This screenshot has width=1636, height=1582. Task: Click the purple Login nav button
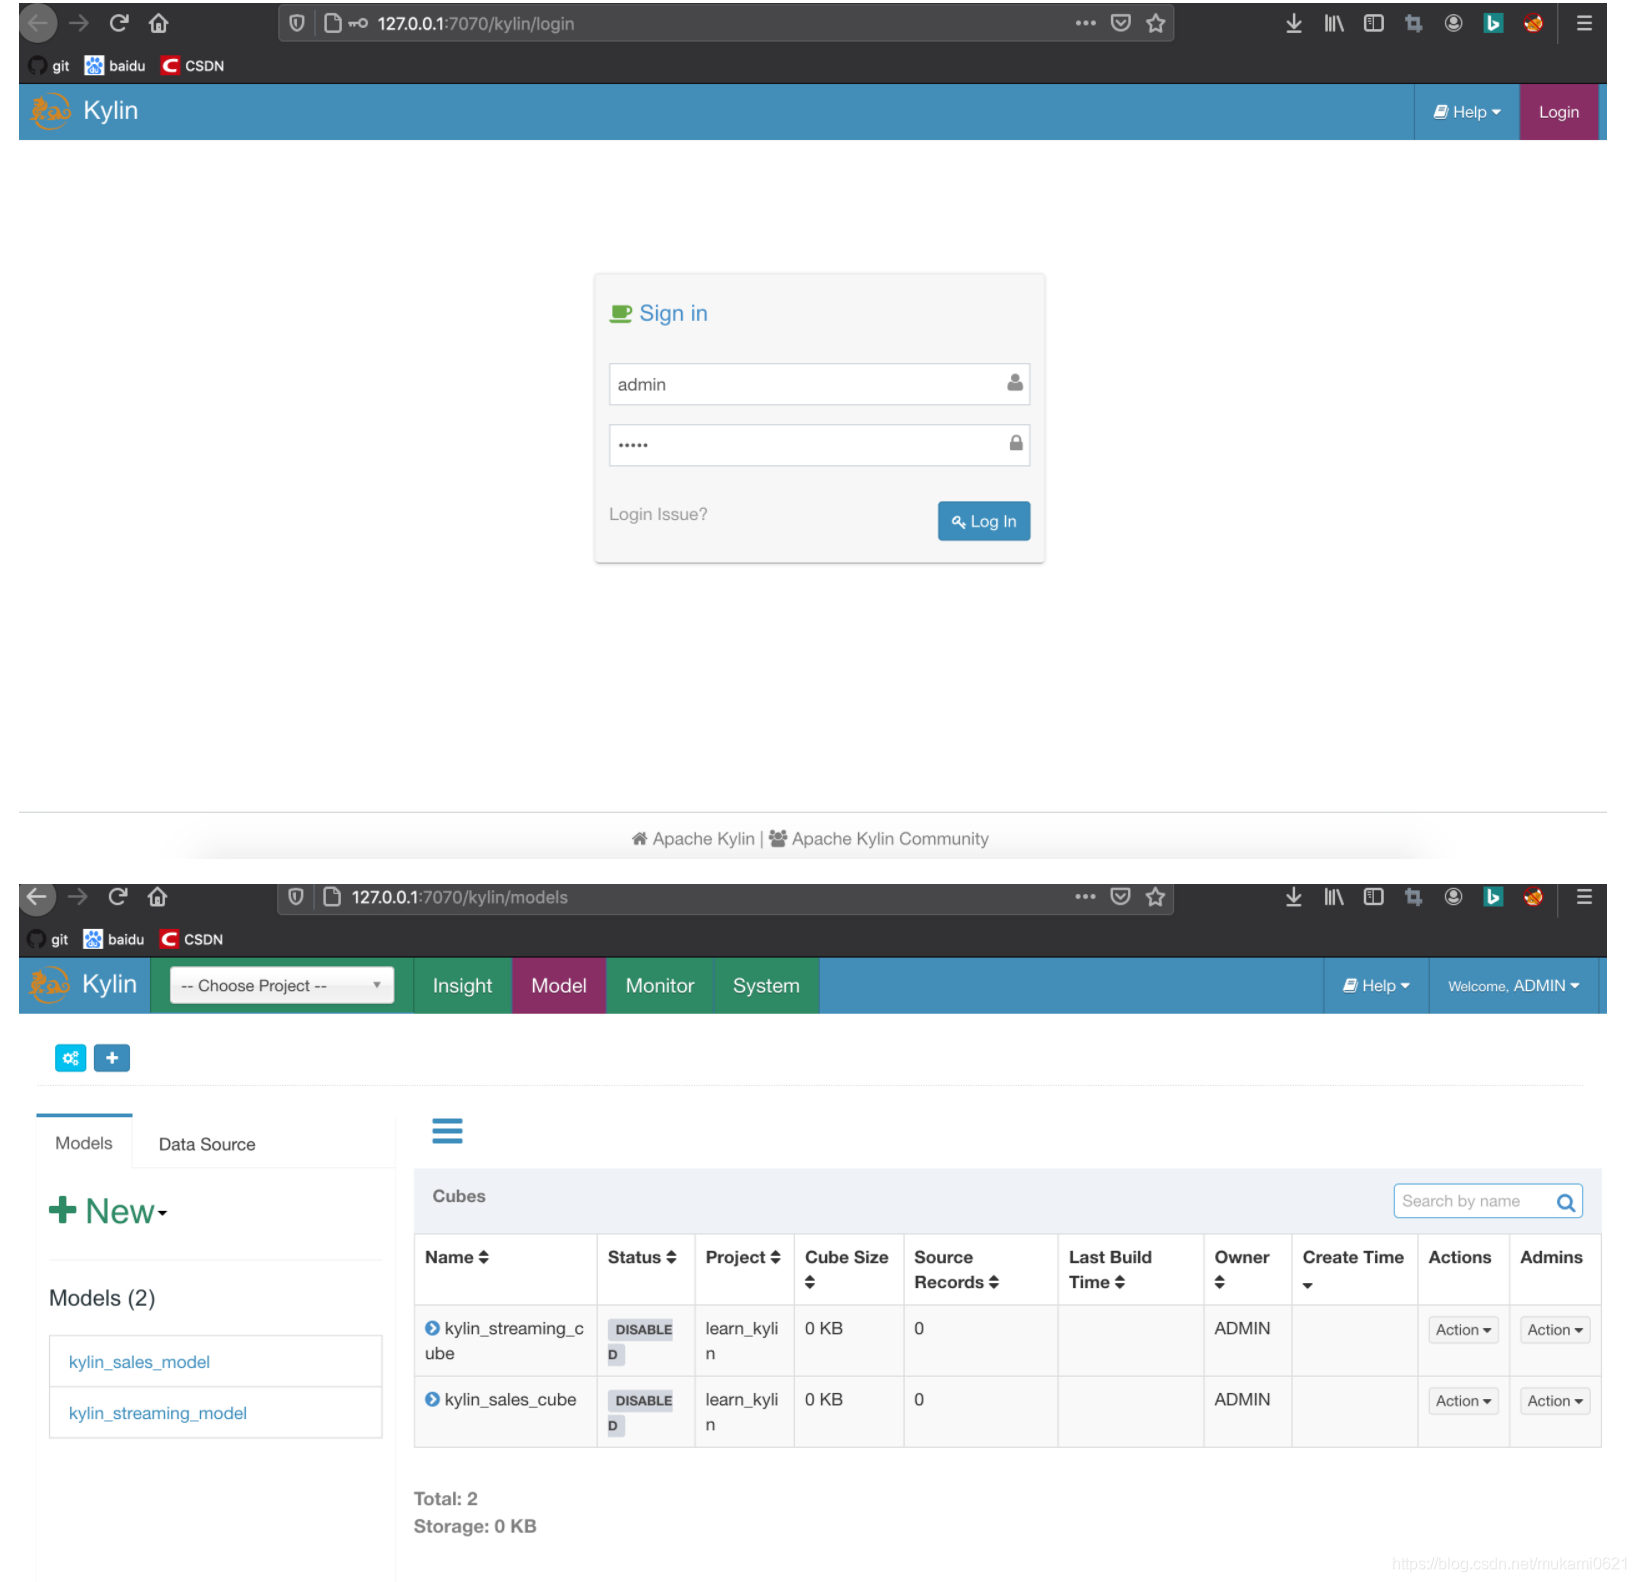tap(1558, 112)
